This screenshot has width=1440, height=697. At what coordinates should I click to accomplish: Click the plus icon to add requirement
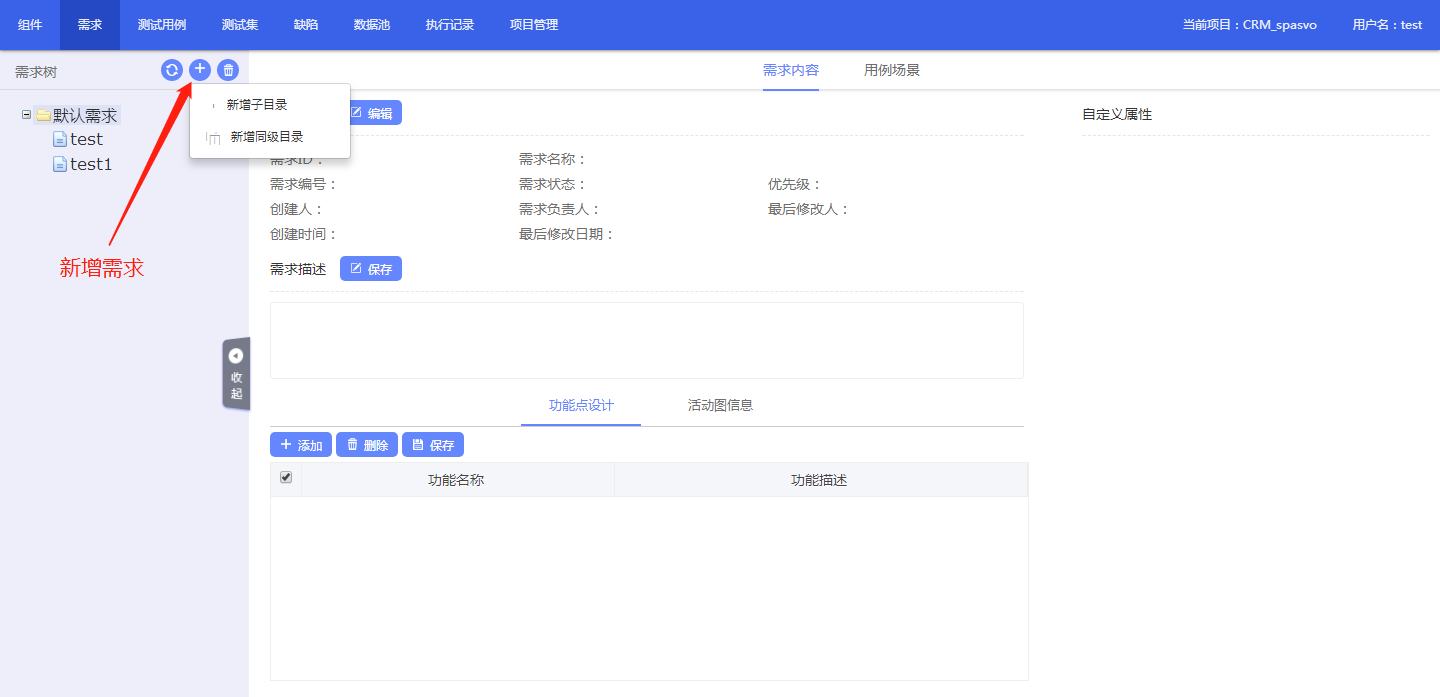200,70
